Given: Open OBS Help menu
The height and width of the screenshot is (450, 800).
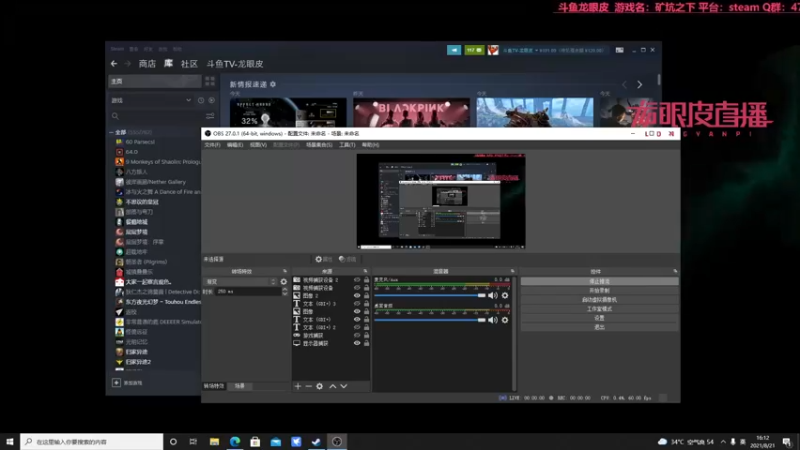Looking at the screenshot, I should point(370,145).
